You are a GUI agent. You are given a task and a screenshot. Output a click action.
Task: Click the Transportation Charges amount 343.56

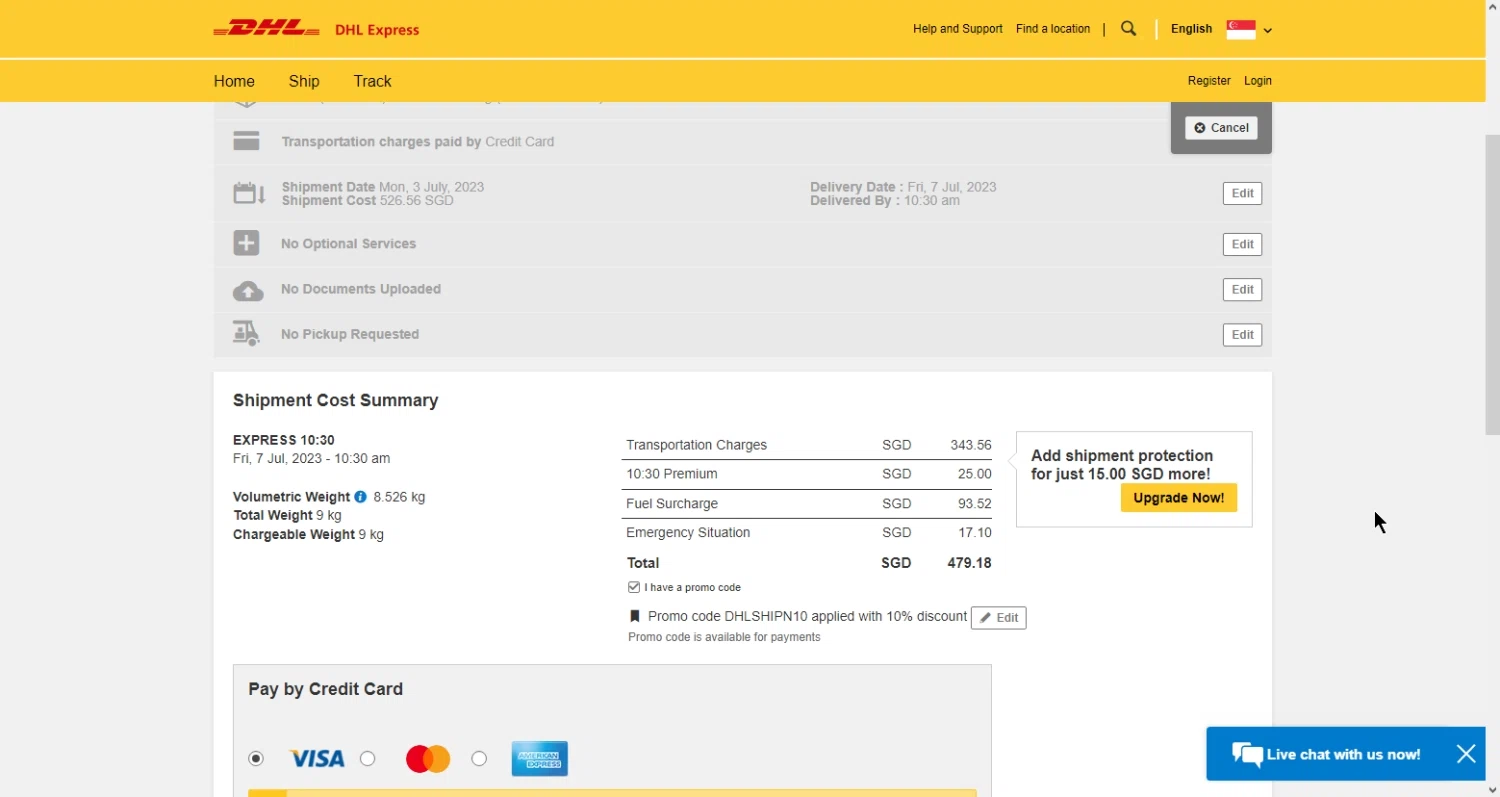point(971,445)
